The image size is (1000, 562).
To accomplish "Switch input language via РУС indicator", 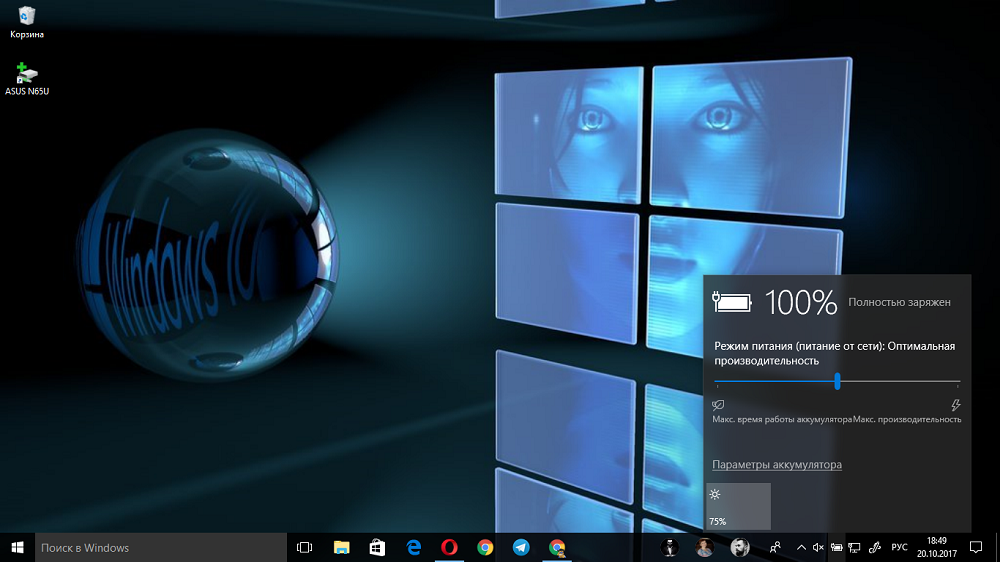I will (899, 547).
